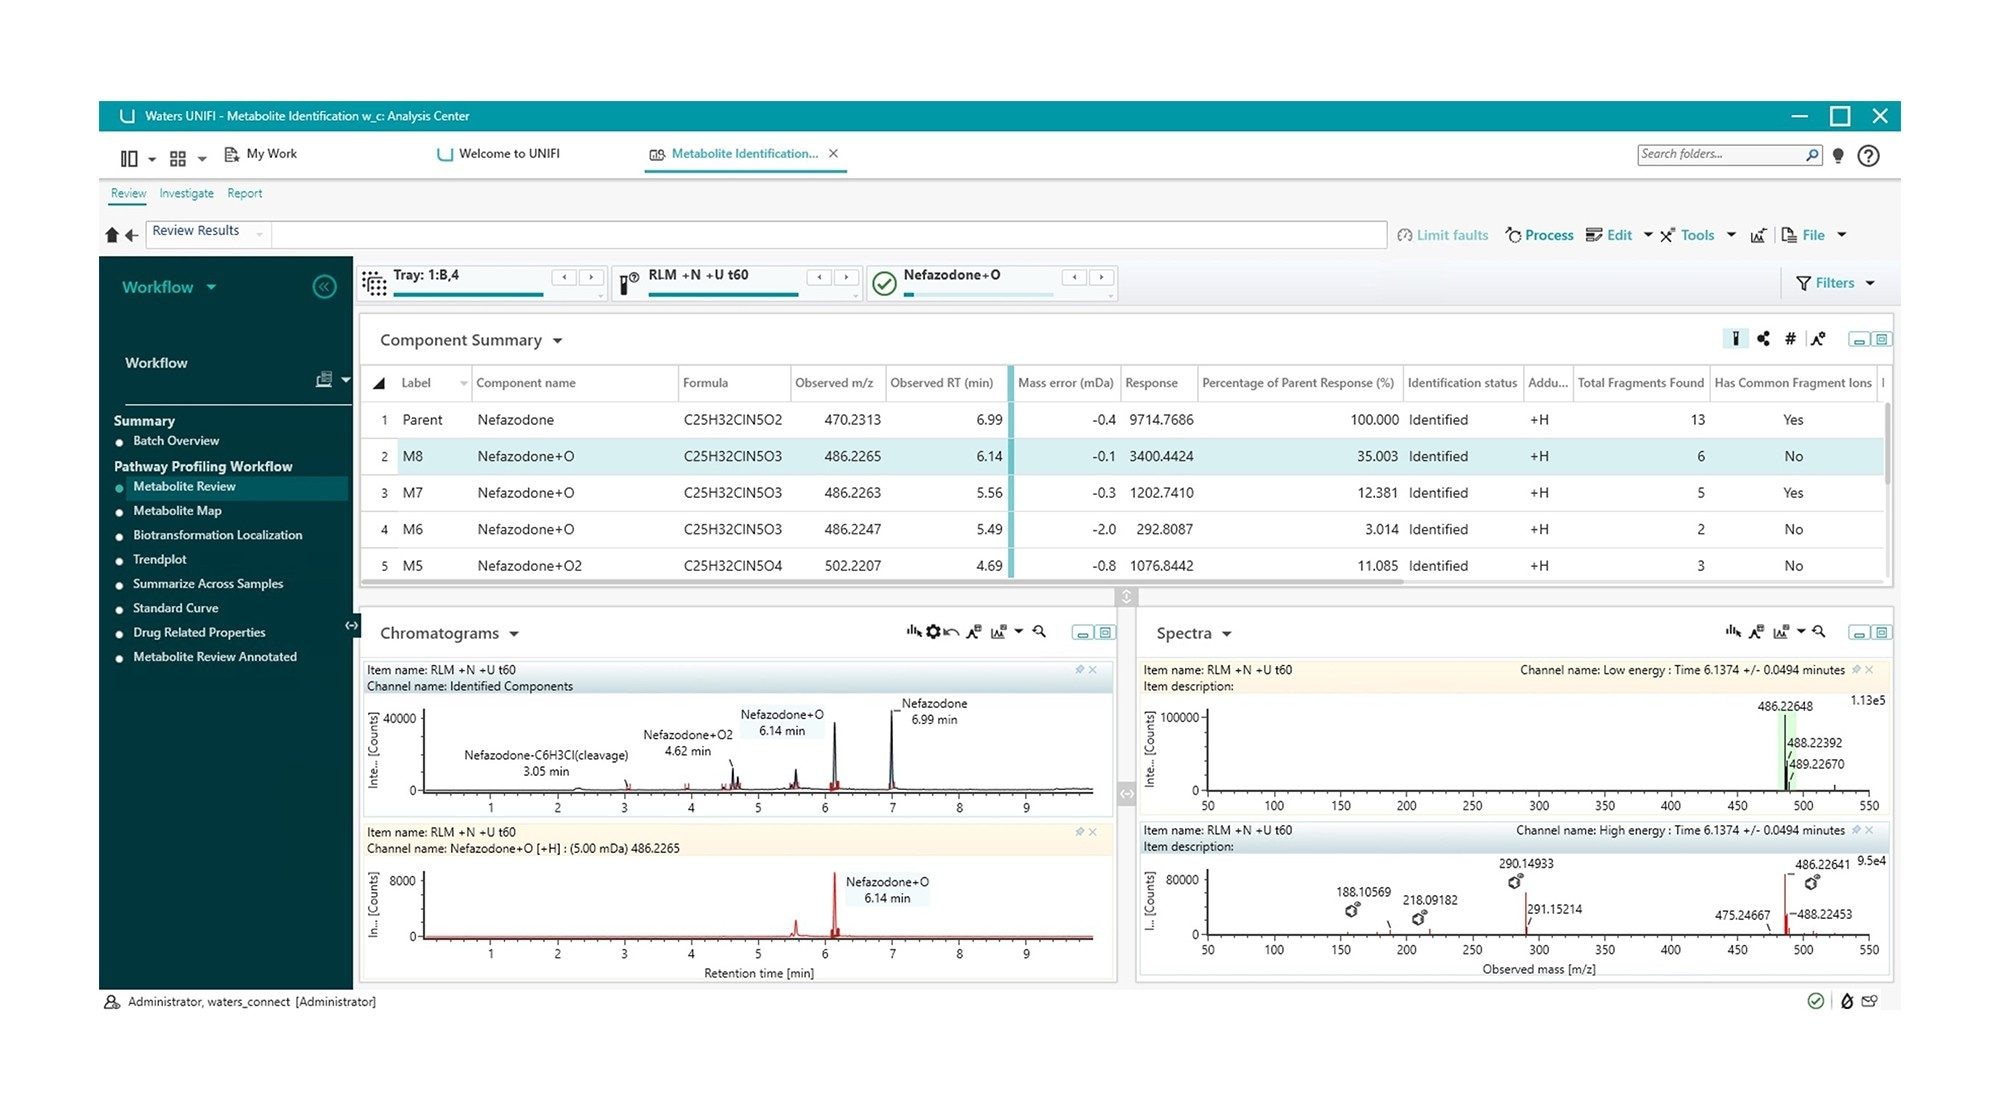This screenshot has height=1111, width=2000.
Task: Click the workflow list icon in sidebar
Action: click(x=324, y=380)
